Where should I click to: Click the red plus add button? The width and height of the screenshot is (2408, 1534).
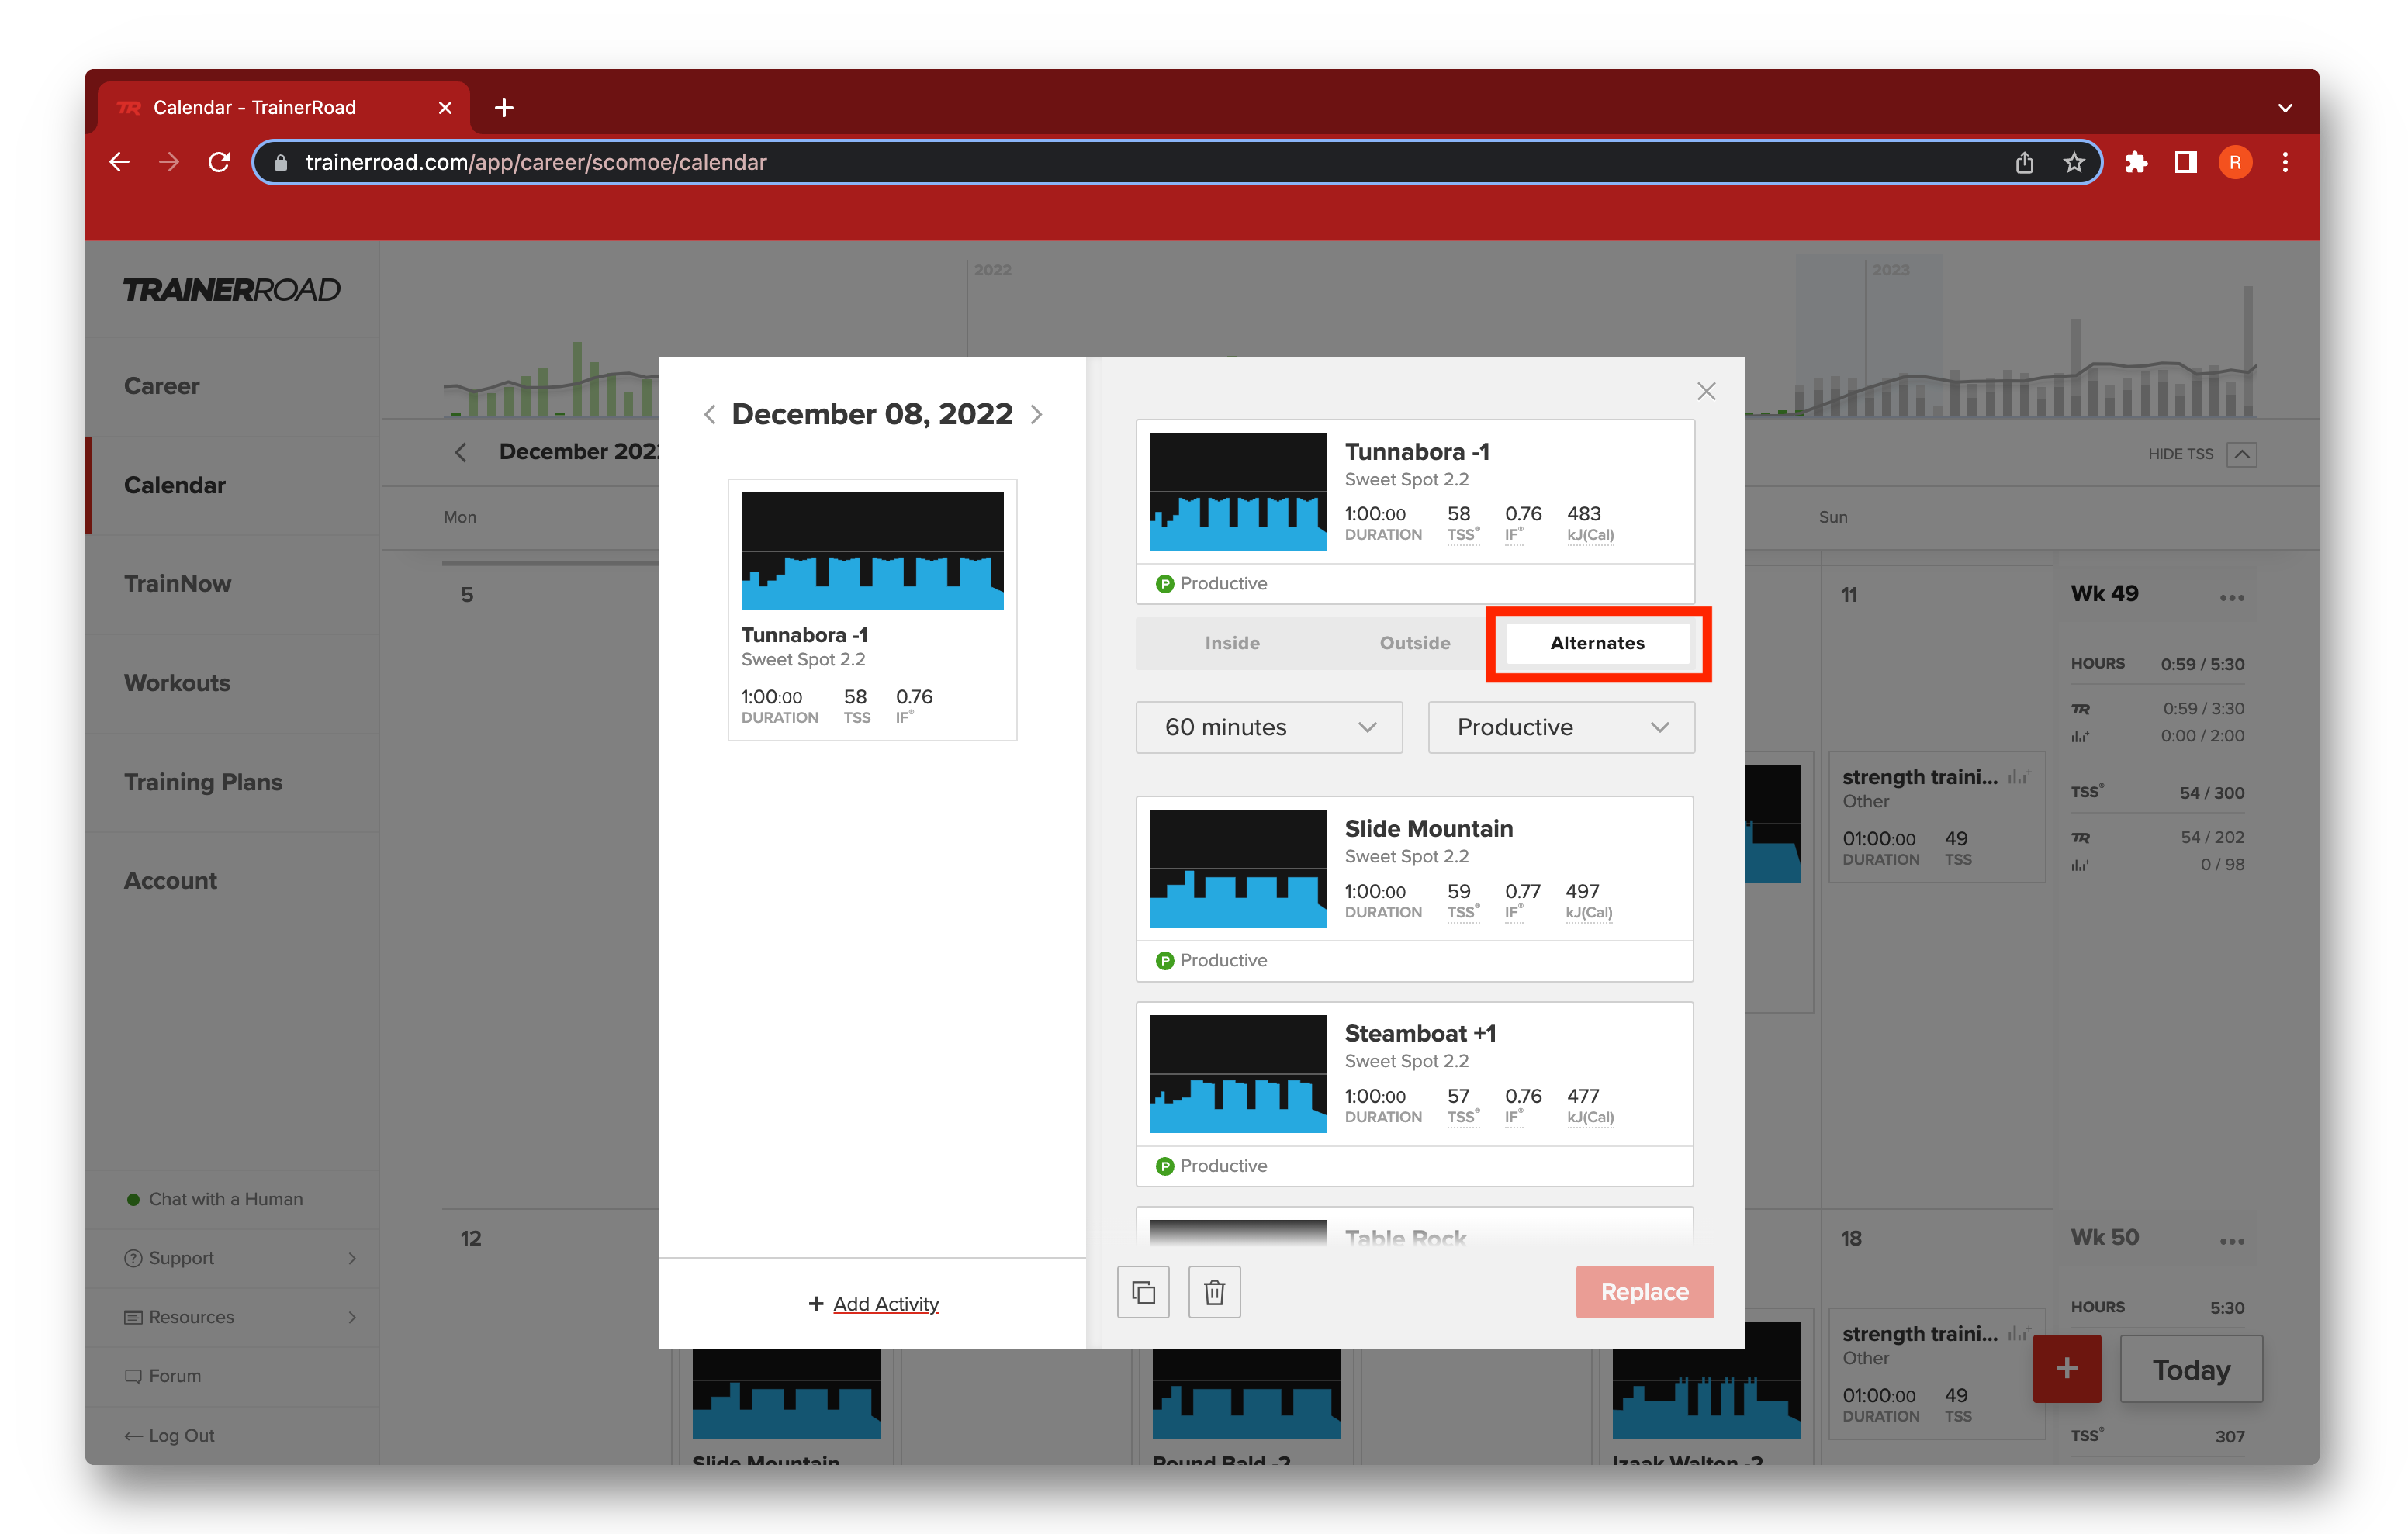tap(2066, 1368)
